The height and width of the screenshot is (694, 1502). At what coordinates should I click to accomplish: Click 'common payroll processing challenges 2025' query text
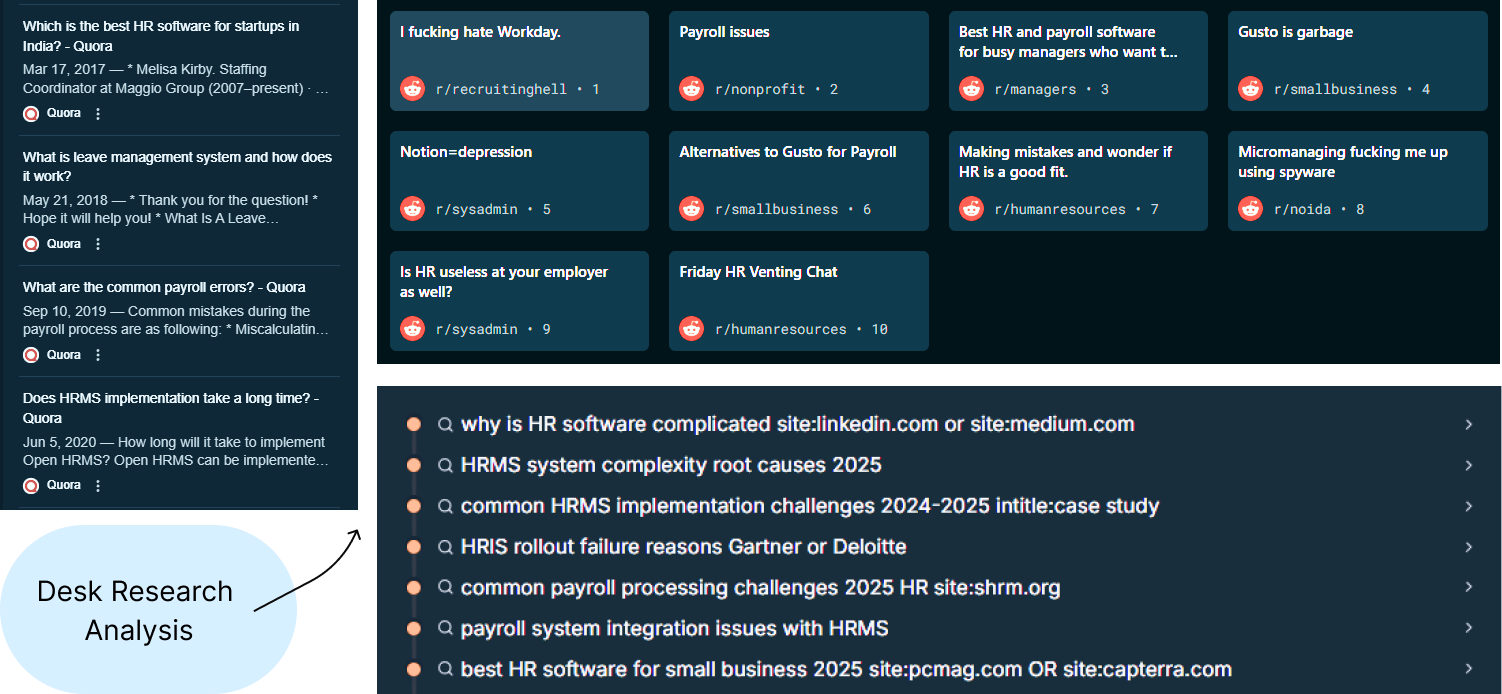760,588
